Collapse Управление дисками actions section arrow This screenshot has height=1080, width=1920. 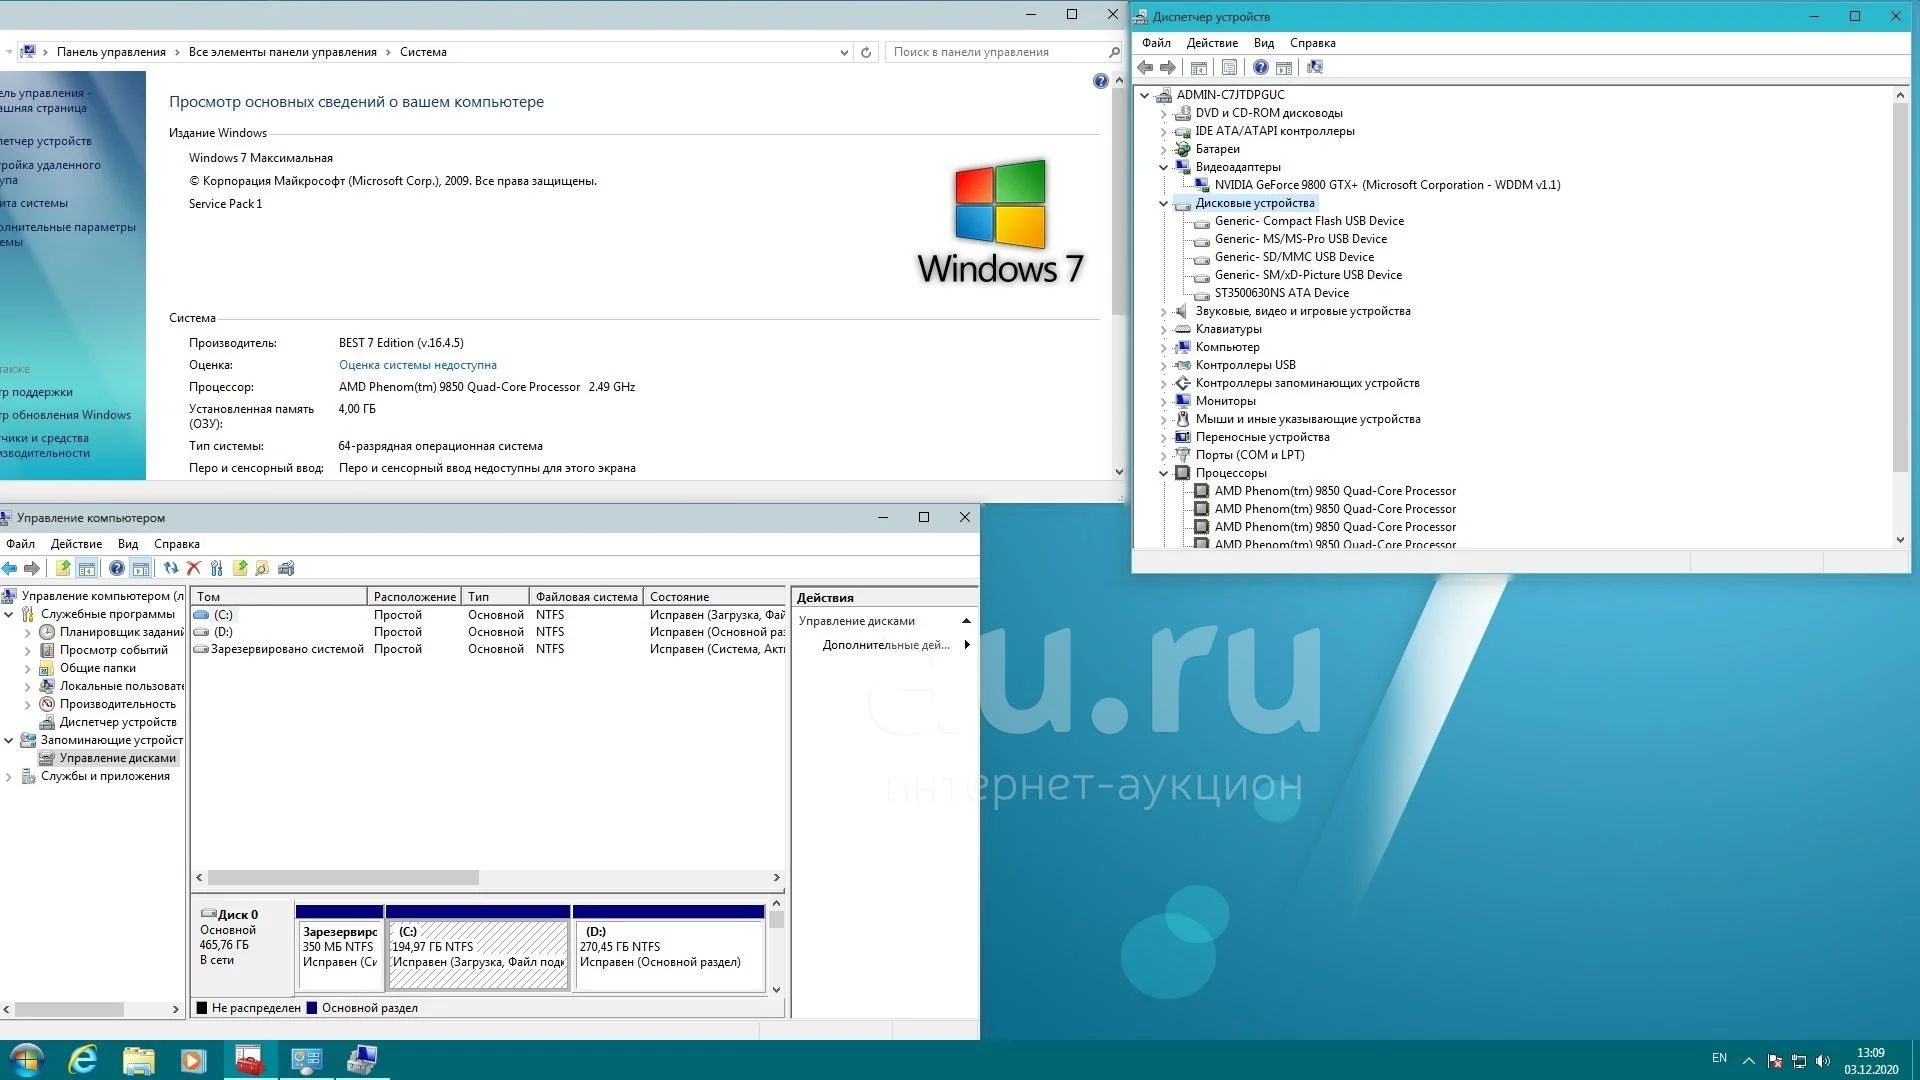966,621
